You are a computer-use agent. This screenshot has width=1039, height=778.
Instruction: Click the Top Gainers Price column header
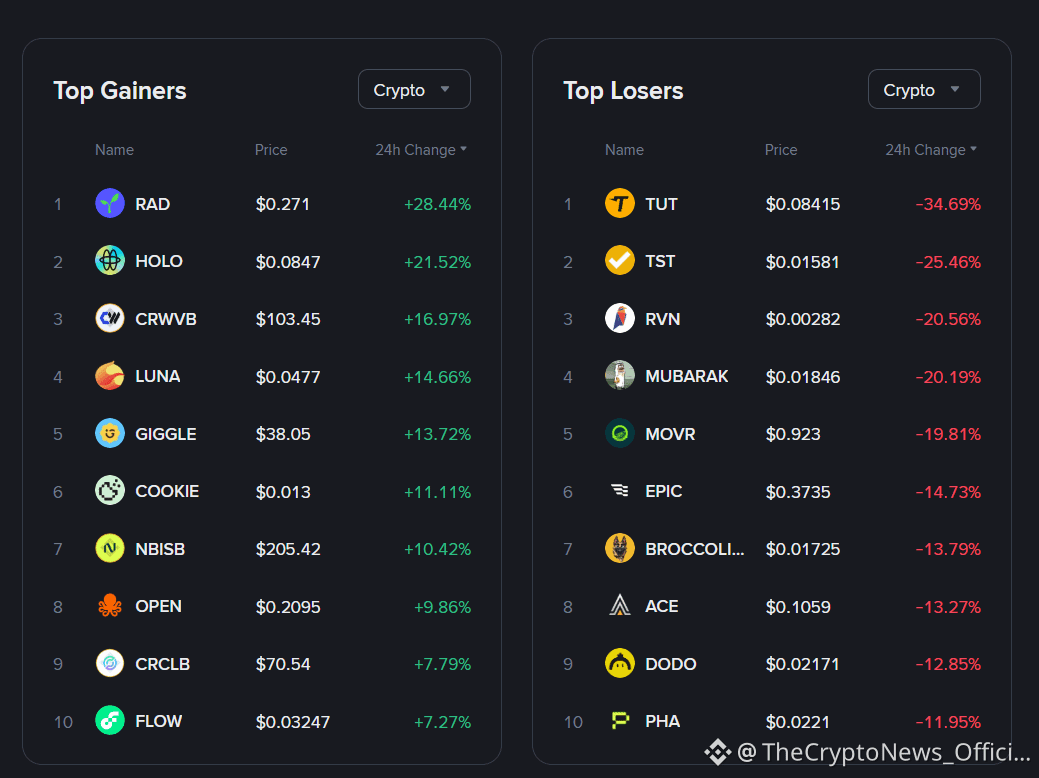click(x=271, y=150)
